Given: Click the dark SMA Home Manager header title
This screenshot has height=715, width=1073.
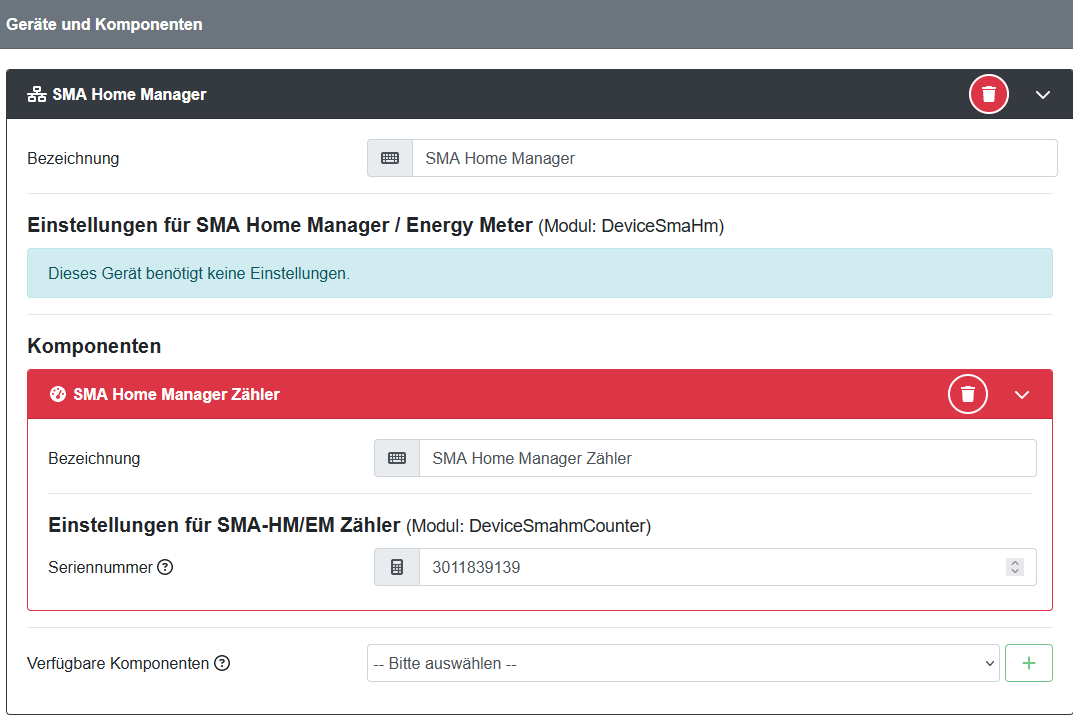Looking at the screenshot, I should [x=129, y=94].
